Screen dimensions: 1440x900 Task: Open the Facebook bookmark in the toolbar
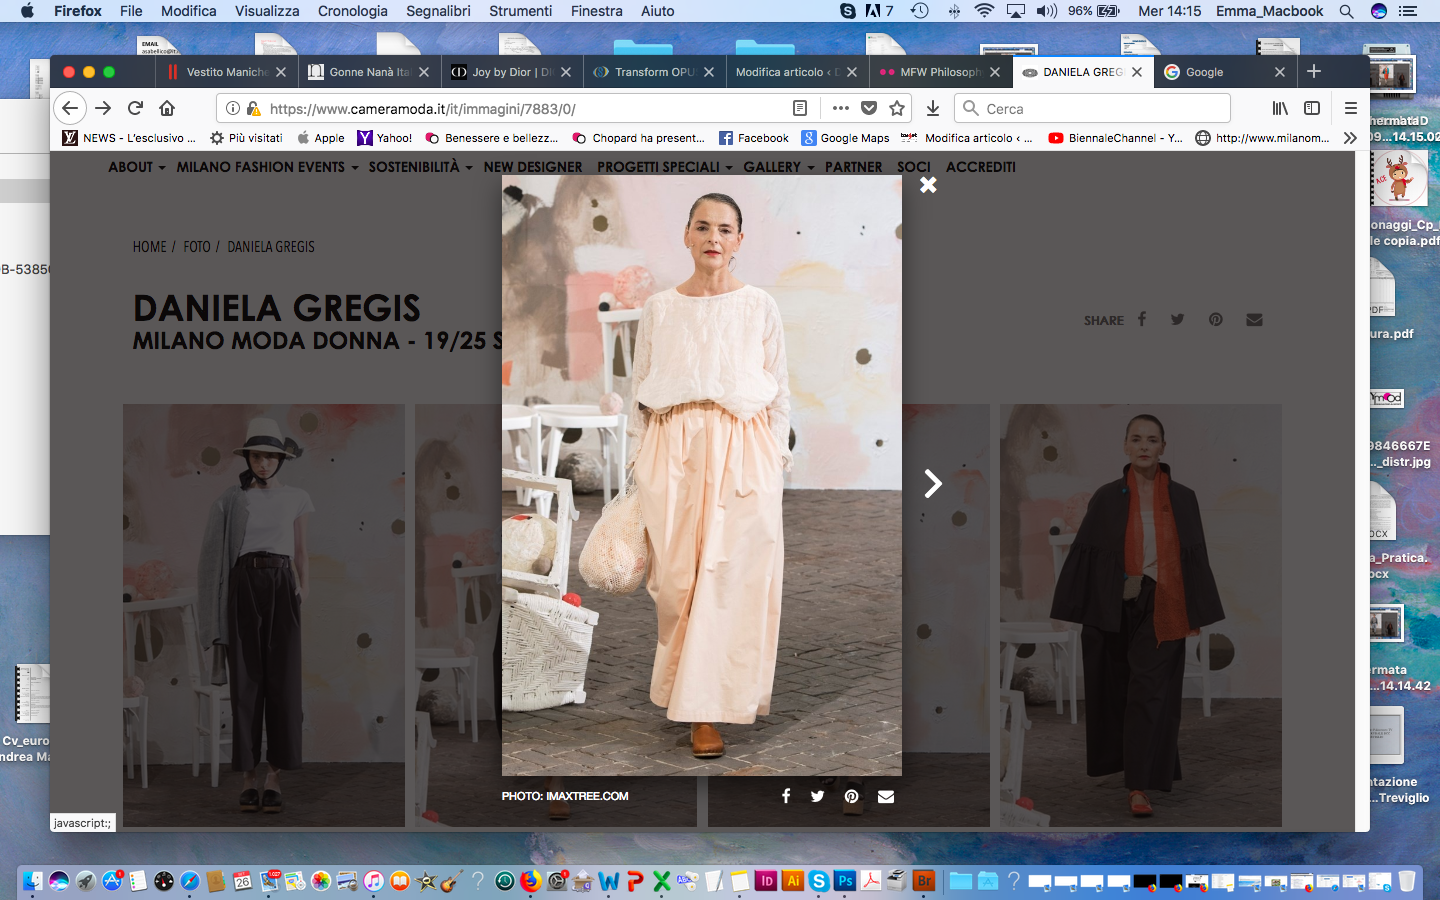click(754, 138)
